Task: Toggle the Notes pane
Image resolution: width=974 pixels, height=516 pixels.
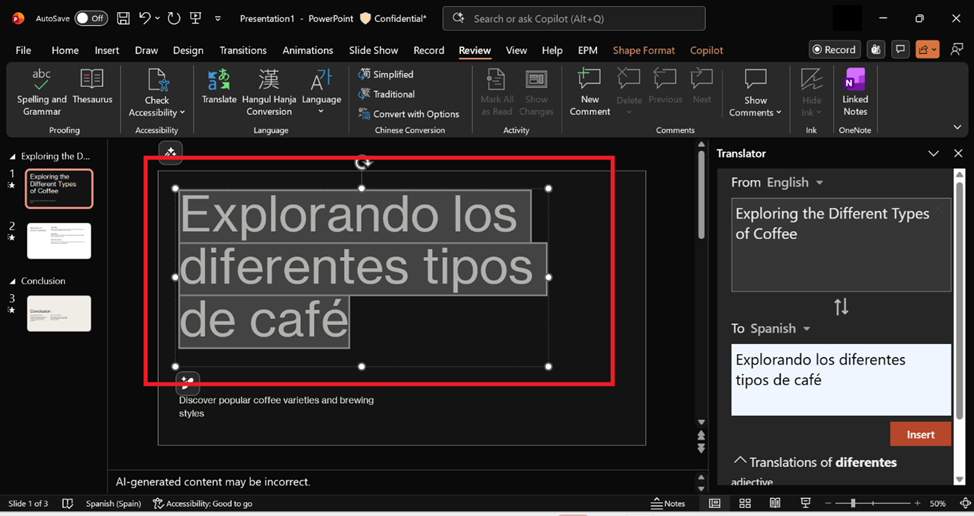Action: (668, 504)
